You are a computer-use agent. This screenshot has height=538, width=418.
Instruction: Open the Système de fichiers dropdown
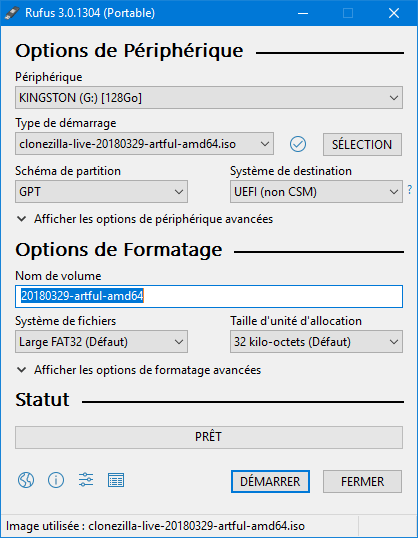click(x=101, y=341)
